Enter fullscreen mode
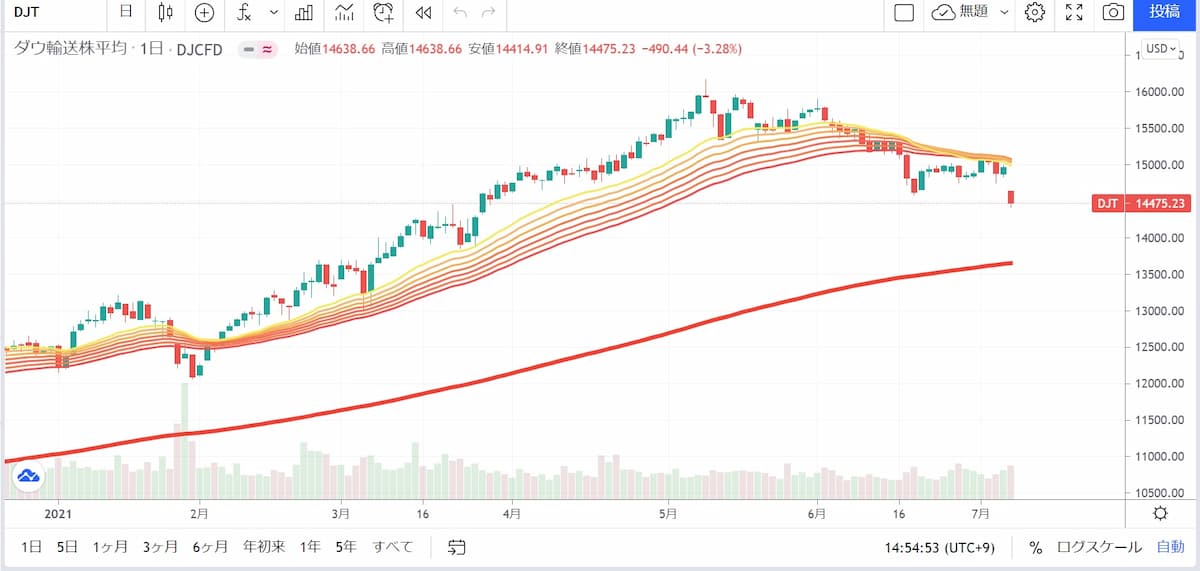The image size is (1200, 571). [1074, 12]
